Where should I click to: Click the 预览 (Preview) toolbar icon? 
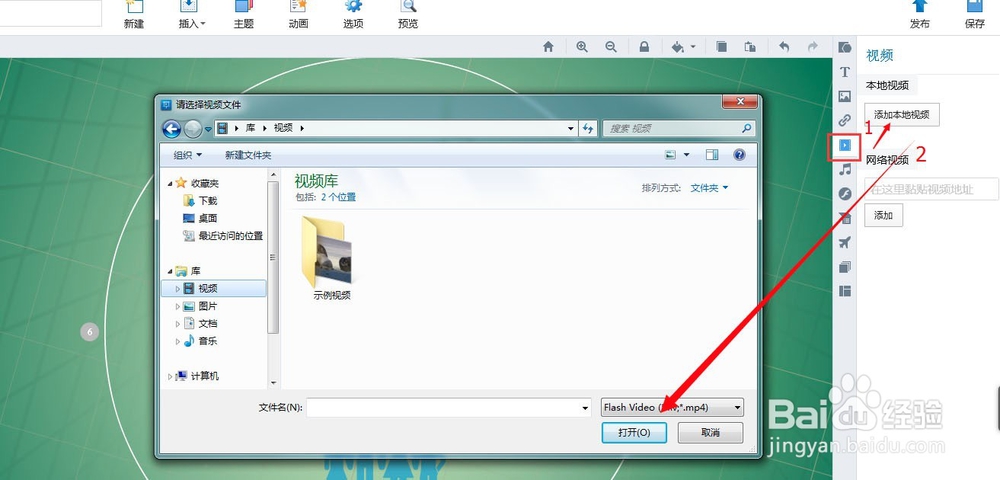(x=408, y=14)
